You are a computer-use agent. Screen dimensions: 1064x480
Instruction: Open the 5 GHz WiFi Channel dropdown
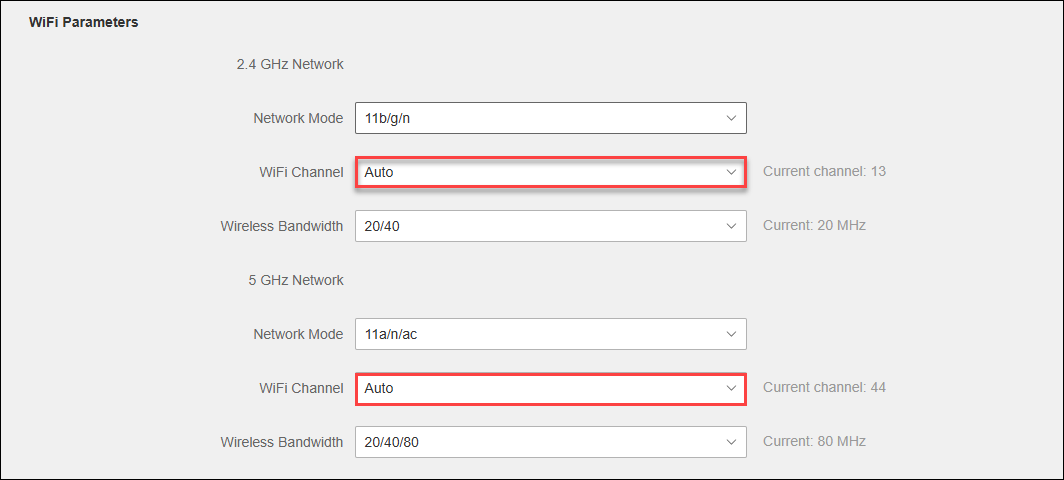click(550, 388)
